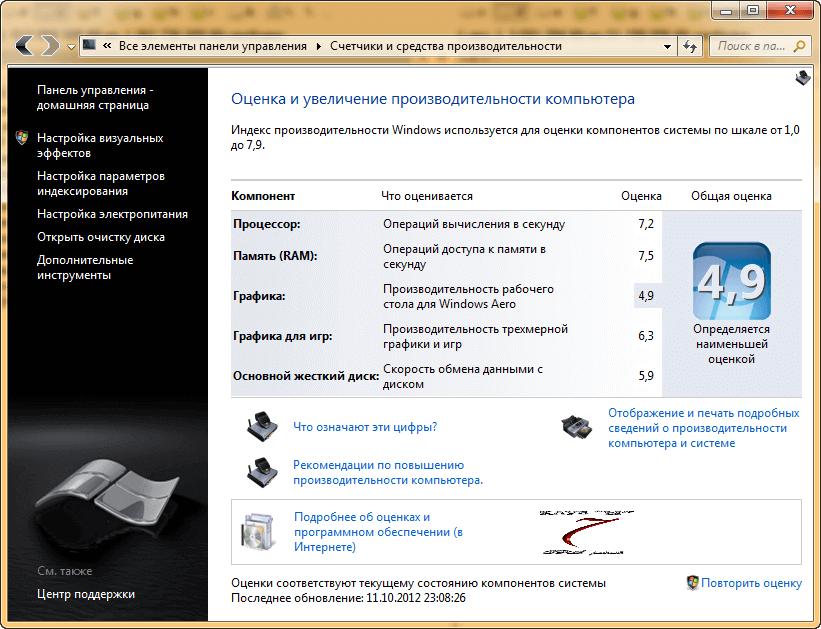Open 'Панель управления - домашняя страница' link
The image size is (821, 629).
95,97
